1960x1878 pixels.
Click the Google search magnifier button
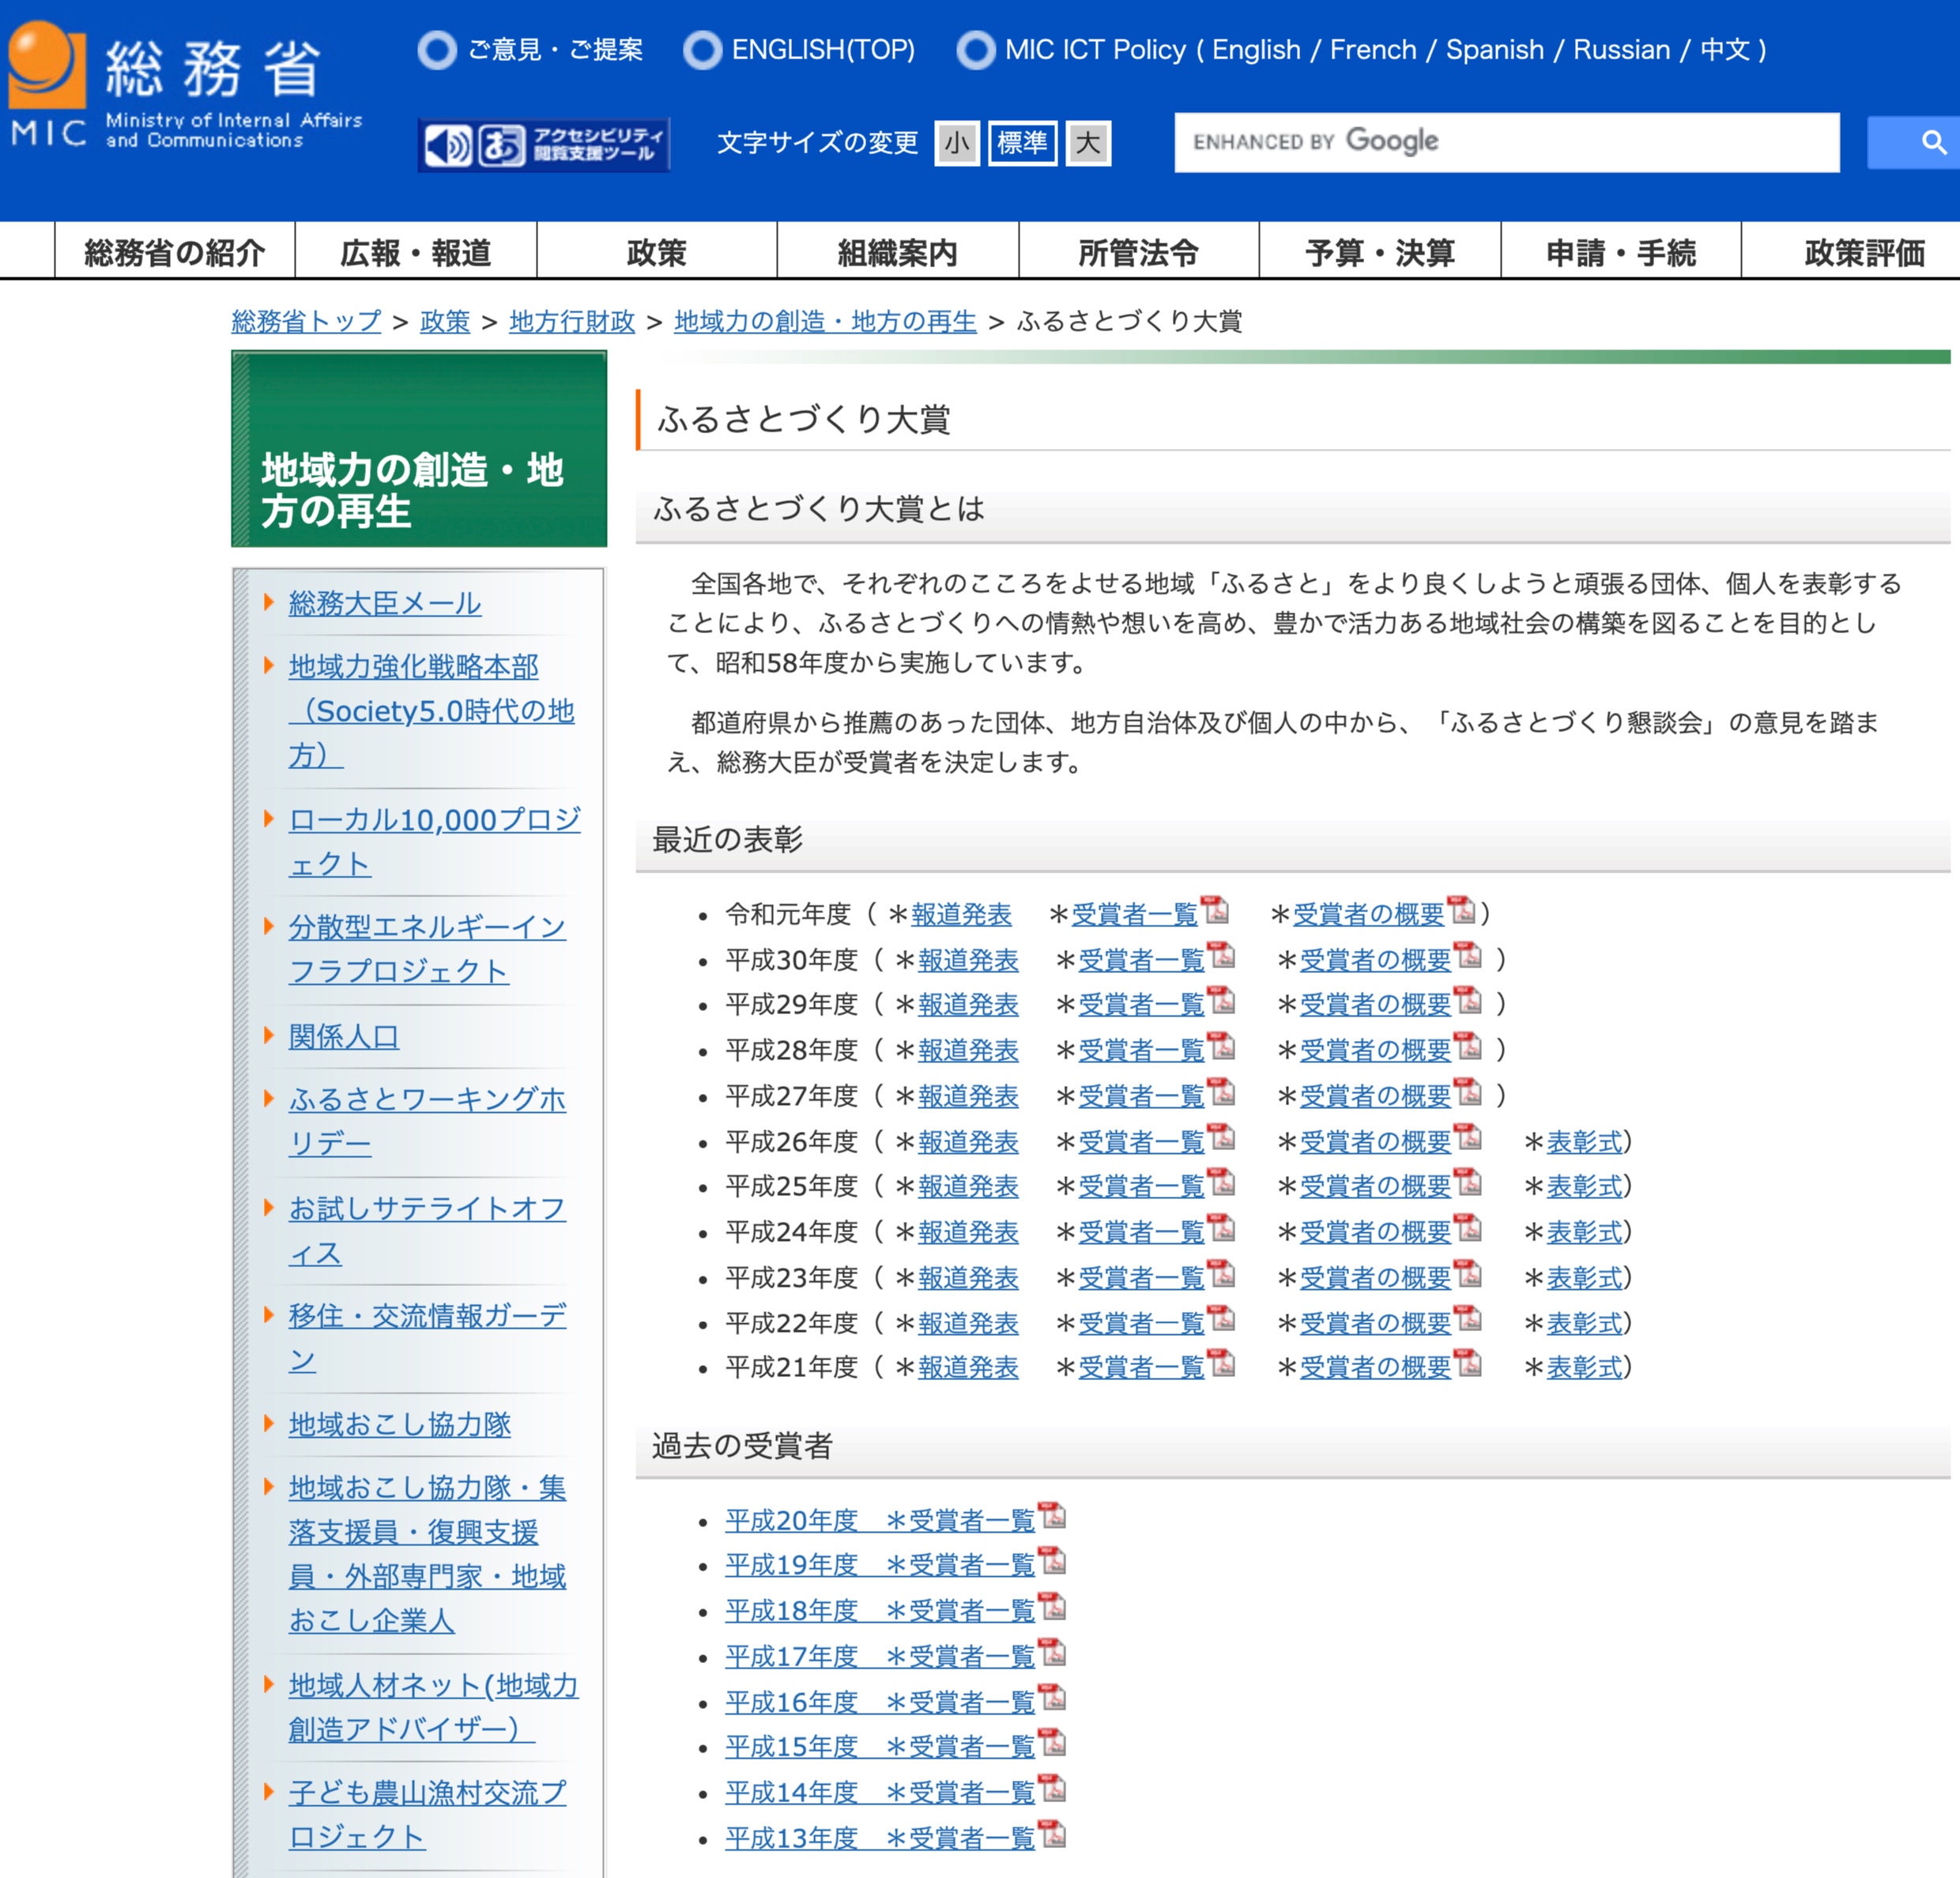[x=1930, y=142]
